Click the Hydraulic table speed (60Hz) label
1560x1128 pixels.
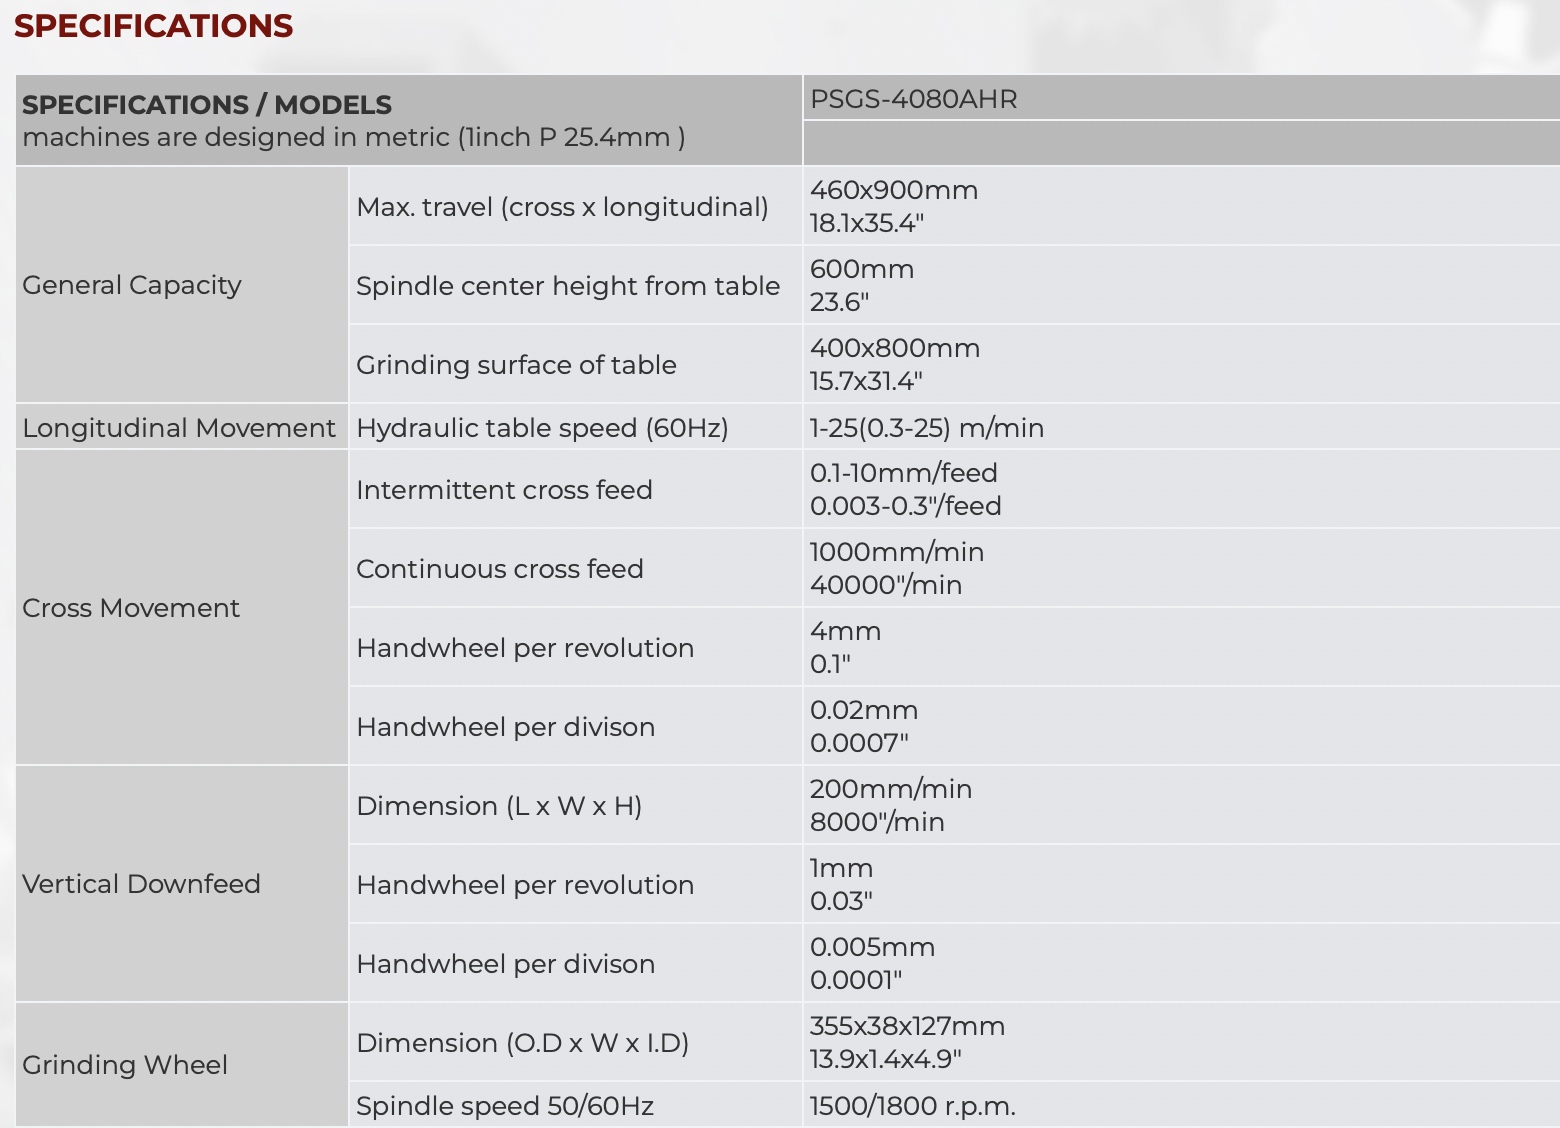[x=542, y=428]
